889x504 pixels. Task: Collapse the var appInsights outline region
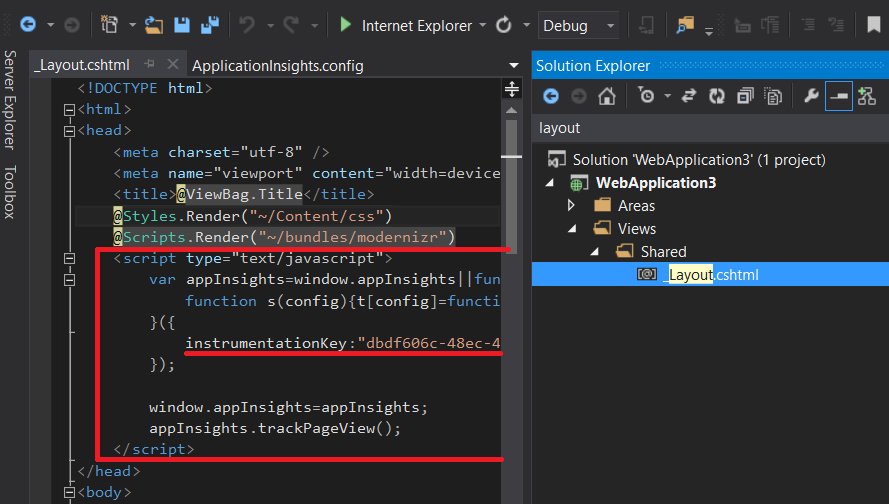[x=69, y=280]
